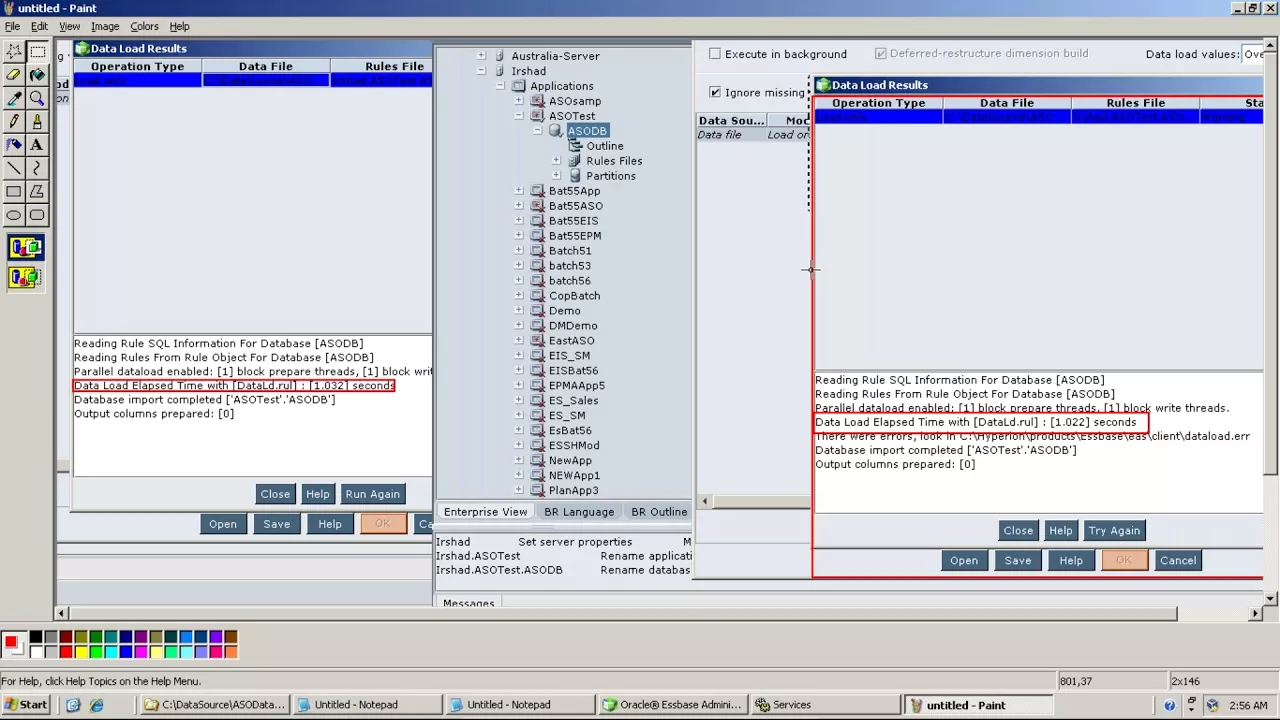Switch to the BR Language tab
Image resolution: width=1280 pixels, height=720 pixels.
579,512
